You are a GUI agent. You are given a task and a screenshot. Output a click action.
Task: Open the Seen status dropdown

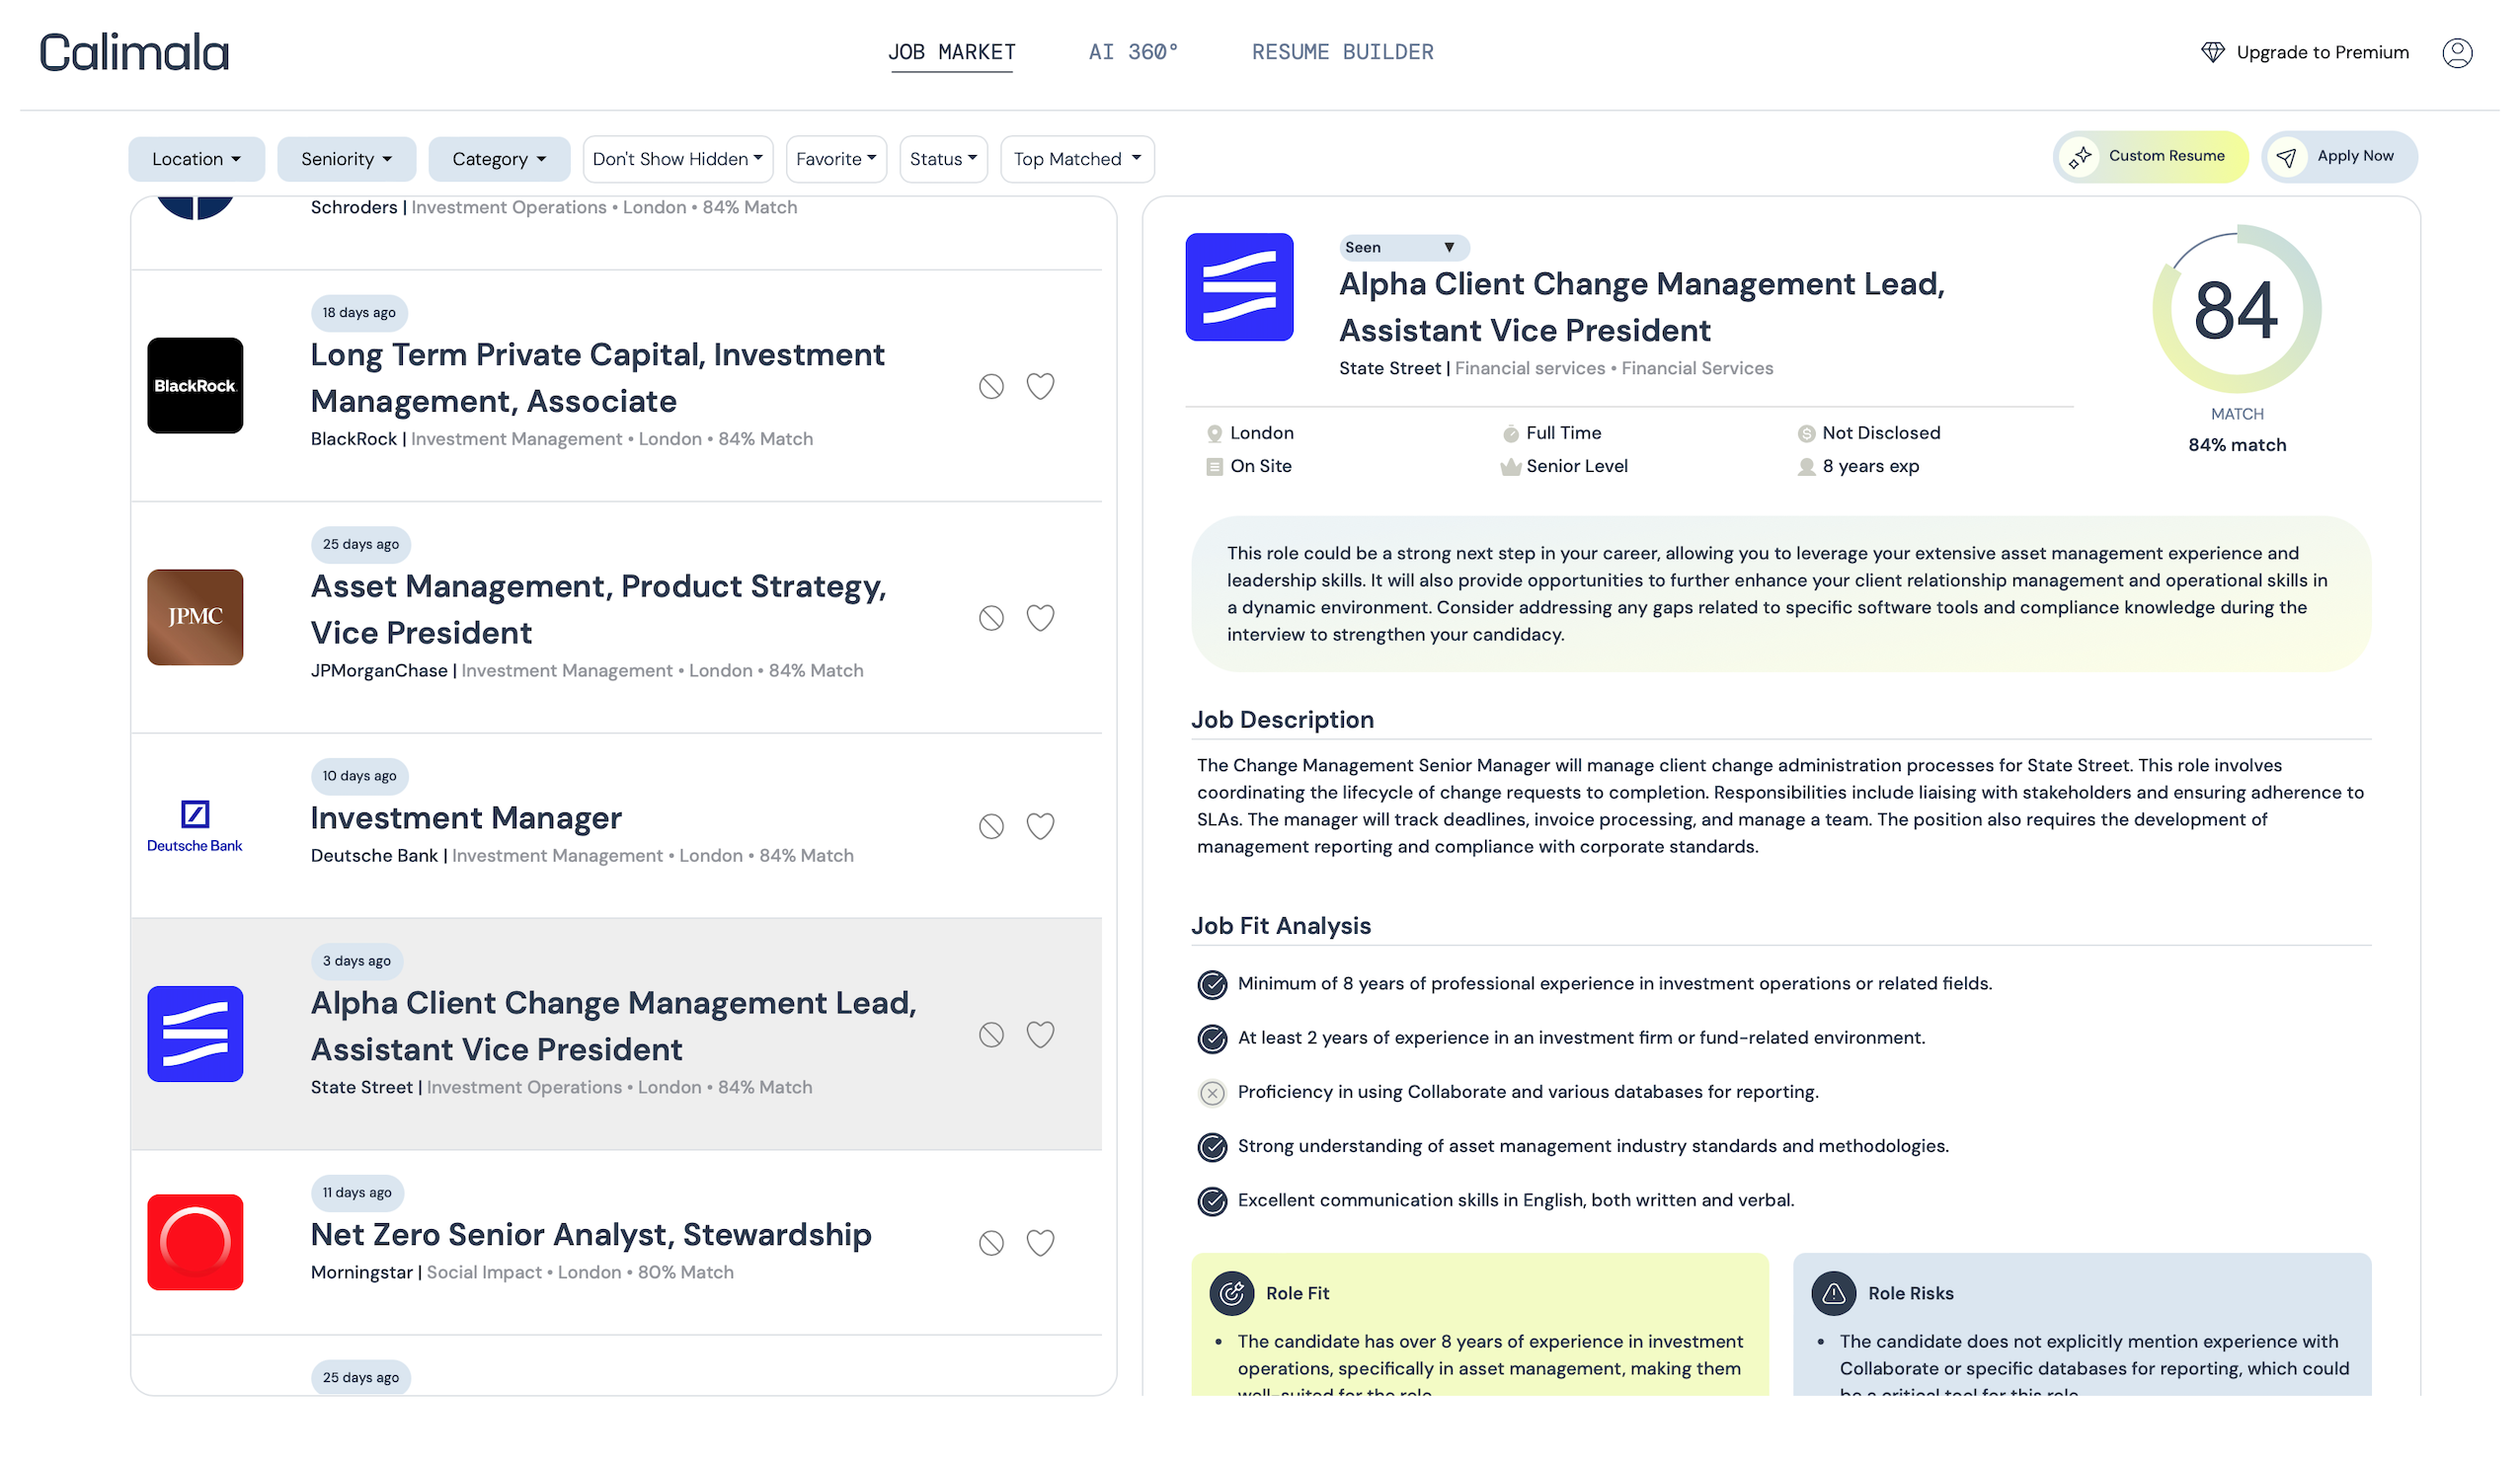1403,247
